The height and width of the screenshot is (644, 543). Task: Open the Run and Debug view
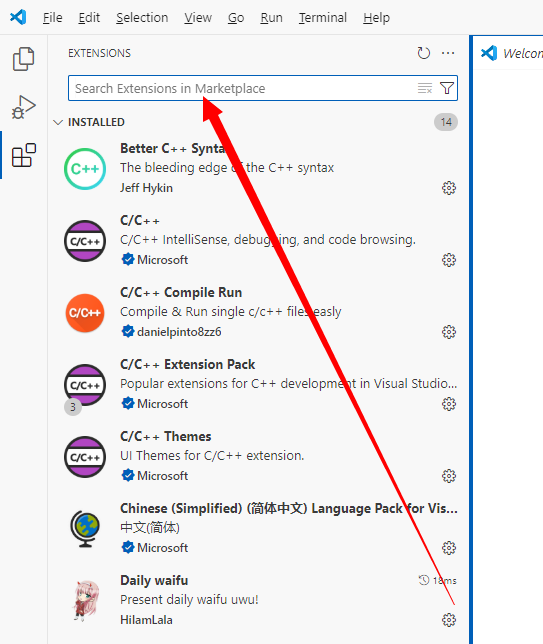[23, 107]
